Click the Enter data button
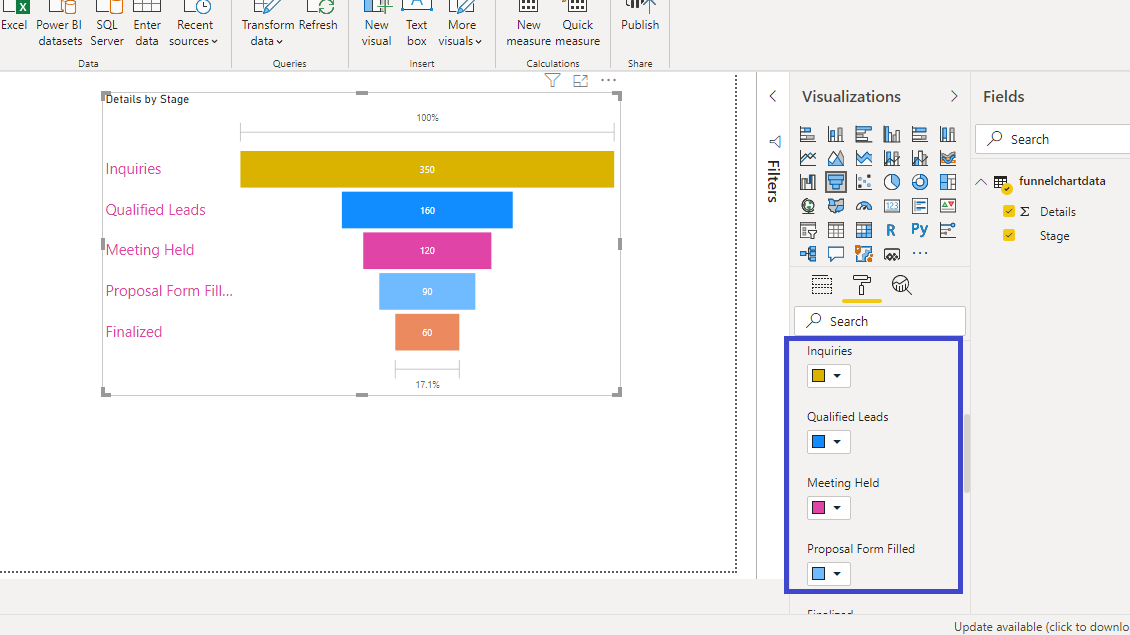Image resolution: width=1130 pixels, height=635 pixels. pyautogui.click(x=147, y=25)
